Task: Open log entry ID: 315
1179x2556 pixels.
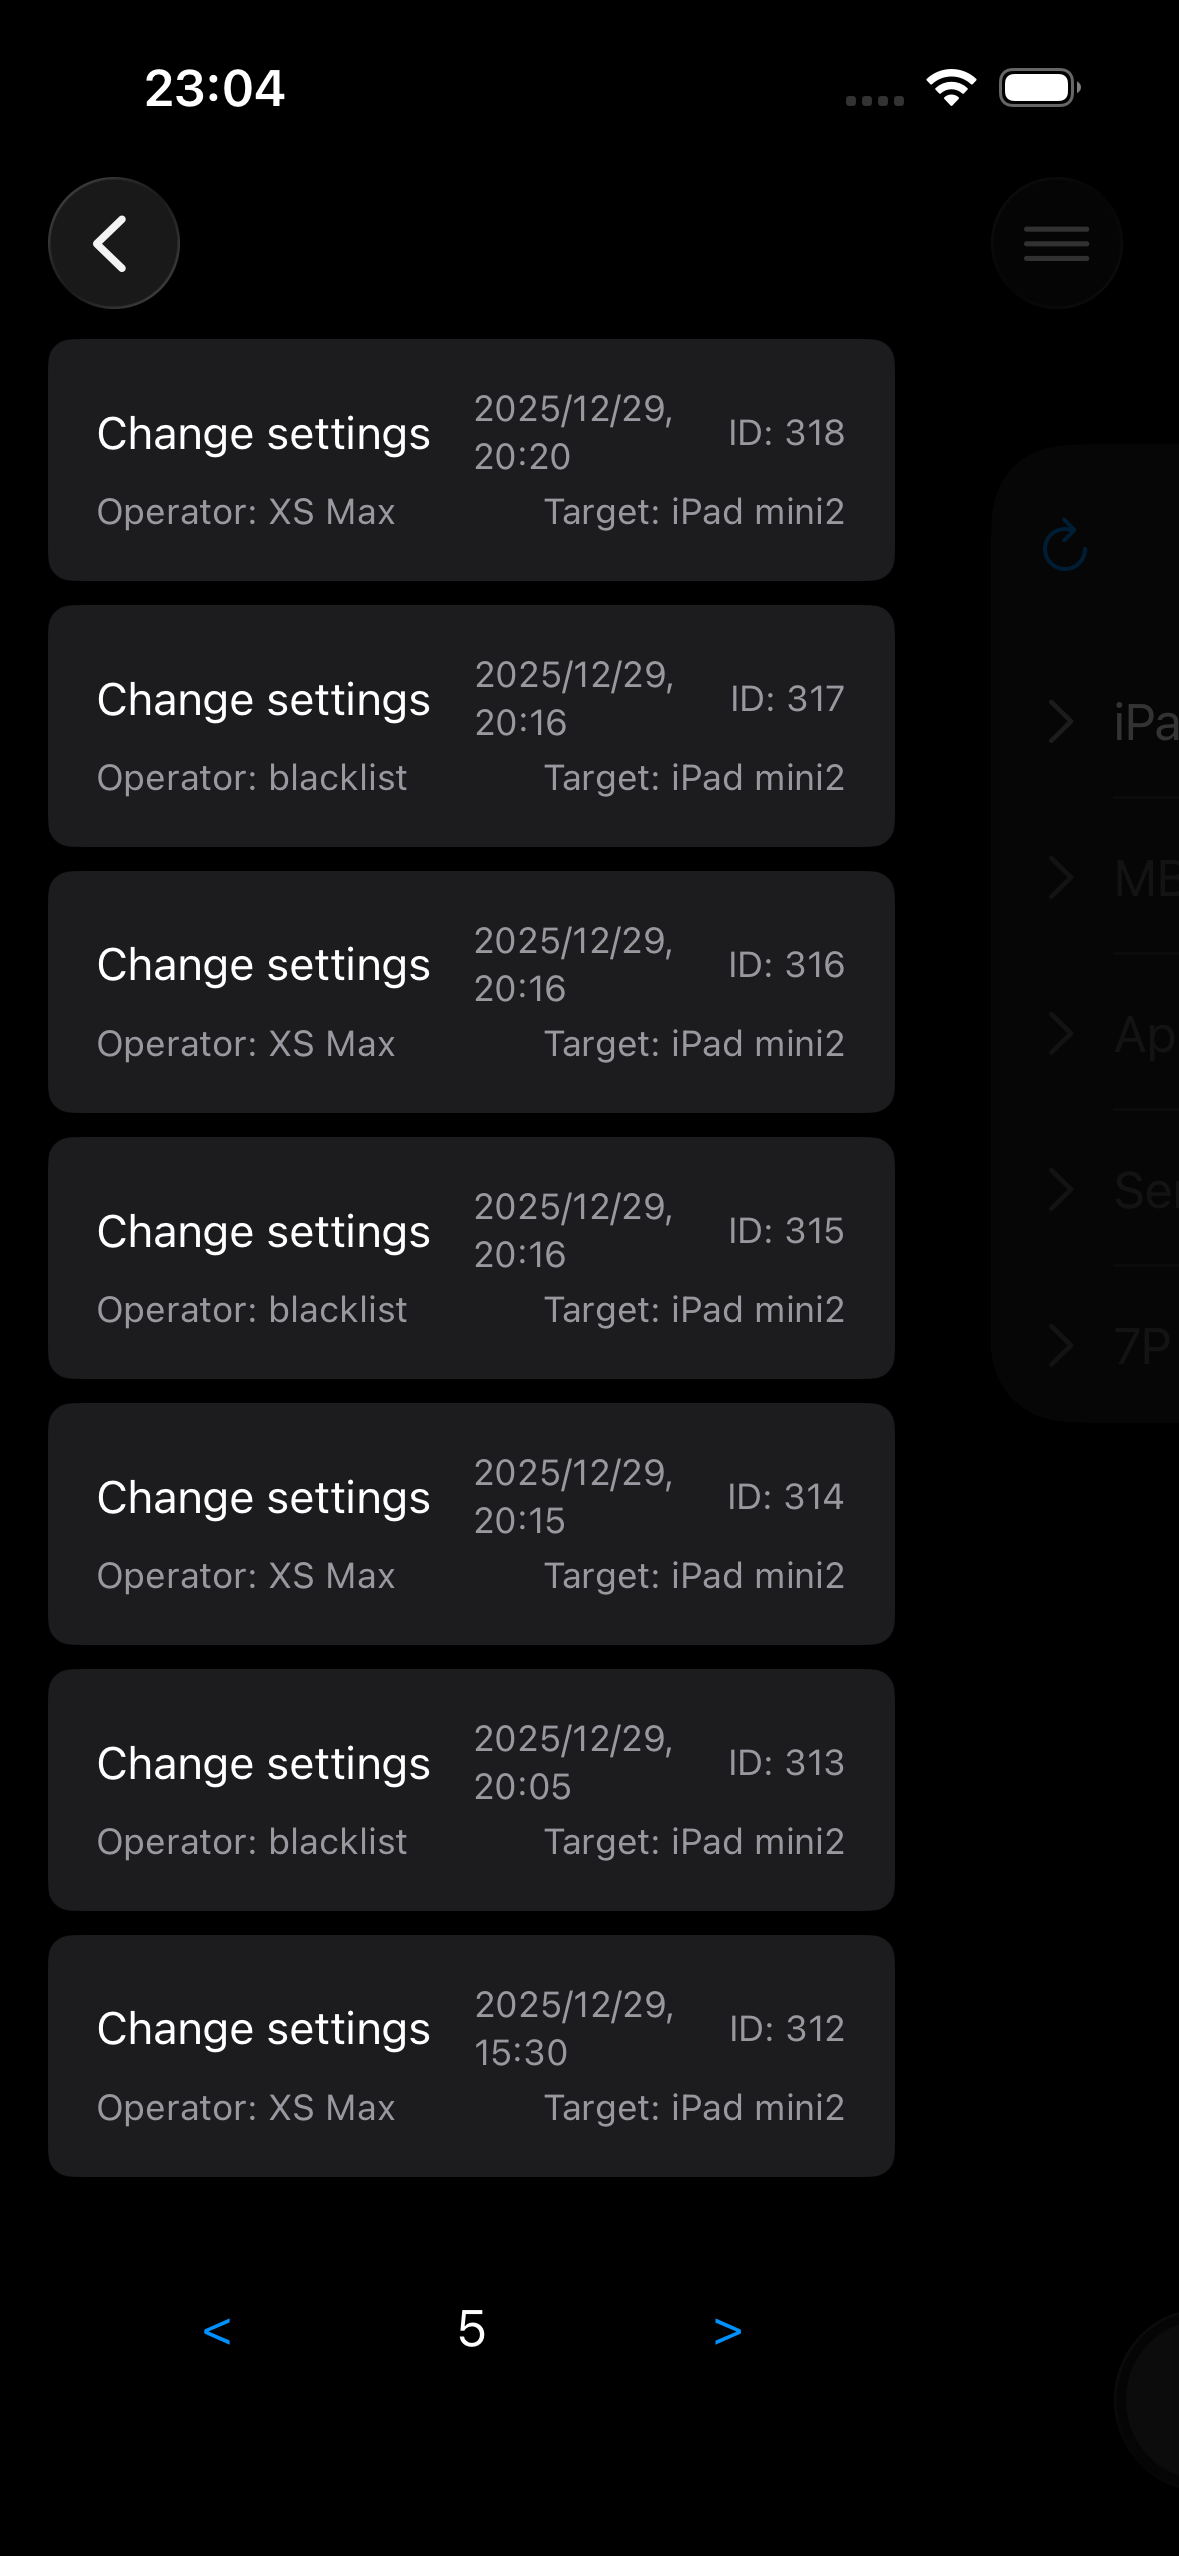Action: (x=471, y=1258)
